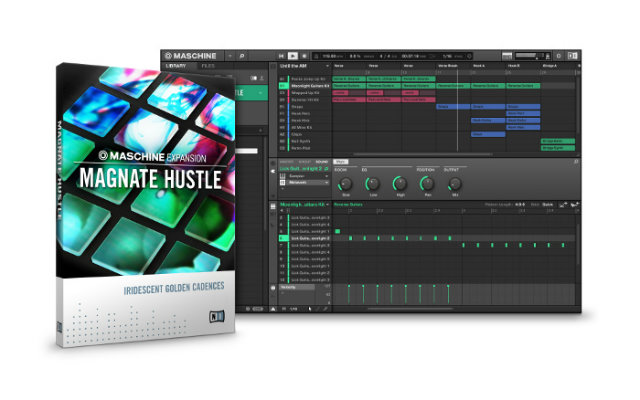Image resolution: width=640 pixels, height=400 pixels.
Task: Click the plug-in icon left of the sound name
Action: (273, 171)
